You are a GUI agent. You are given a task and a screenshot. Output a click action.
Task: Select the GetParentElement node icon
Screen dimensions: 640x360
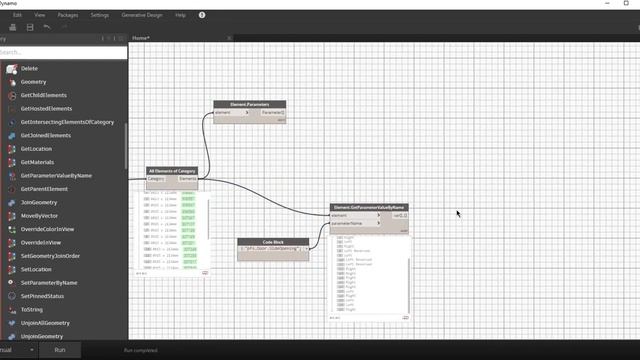pyautogui.click(x=11, y=189)
